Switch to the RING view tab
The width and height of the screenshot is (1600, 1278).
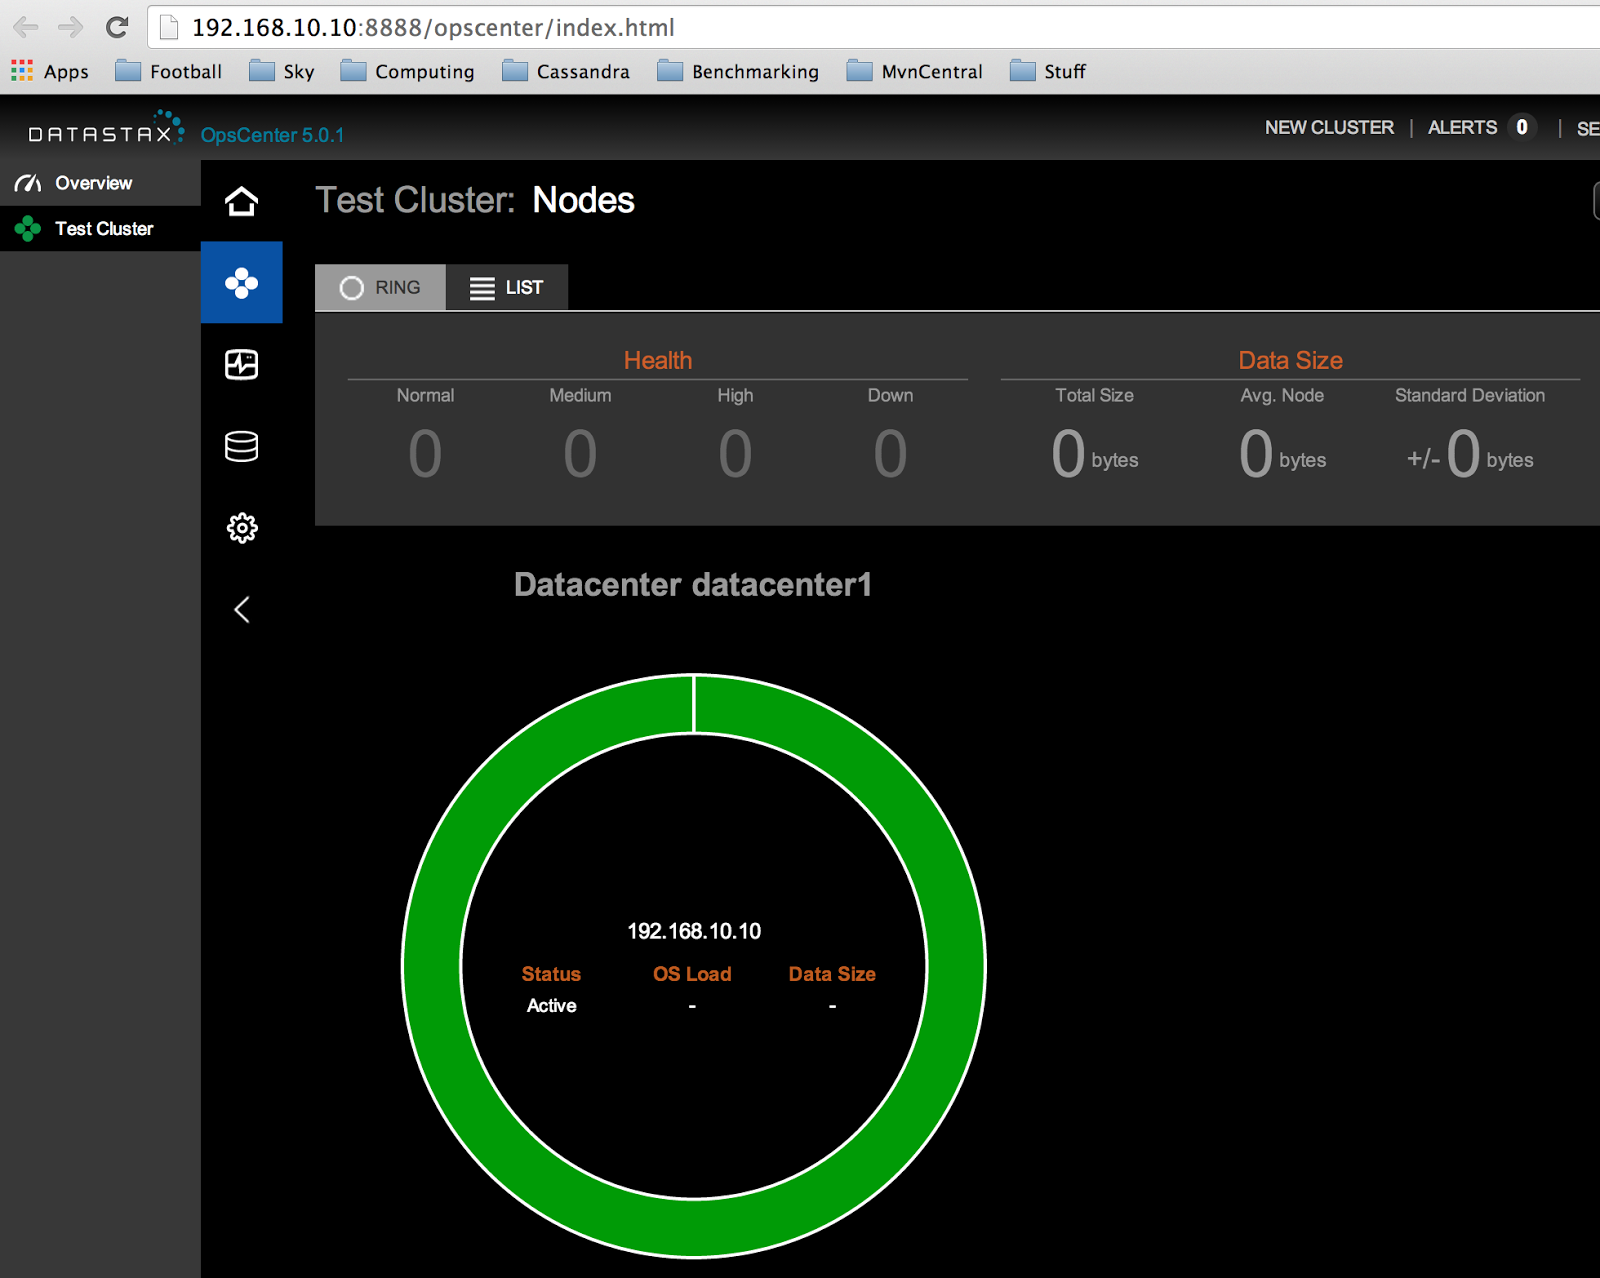[x=380, y=288]
